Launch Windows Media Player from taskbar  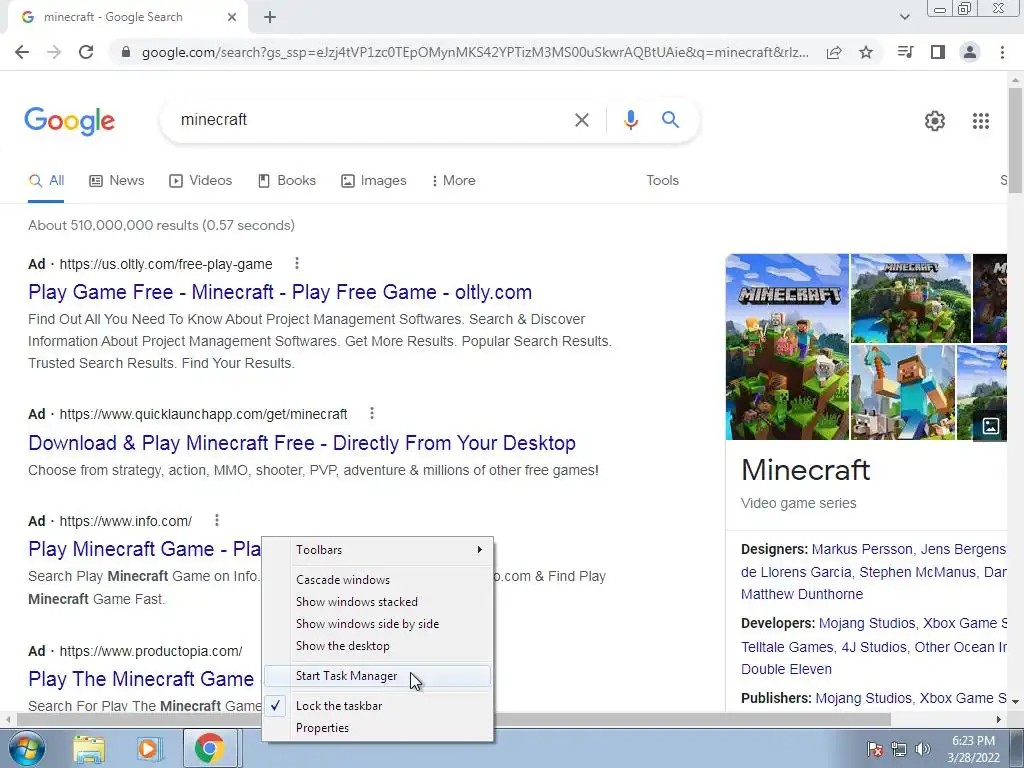pyautogui.click(x=148, y=748)
